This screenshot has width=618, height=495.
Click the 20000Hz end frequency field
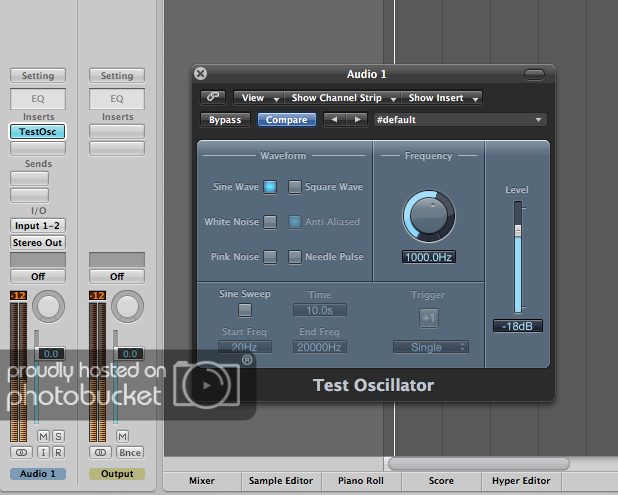[320, 347]
